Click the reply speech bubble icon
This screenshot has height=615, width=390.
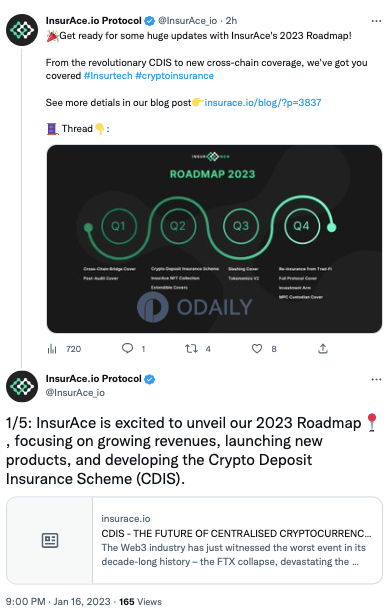point(128,348)
